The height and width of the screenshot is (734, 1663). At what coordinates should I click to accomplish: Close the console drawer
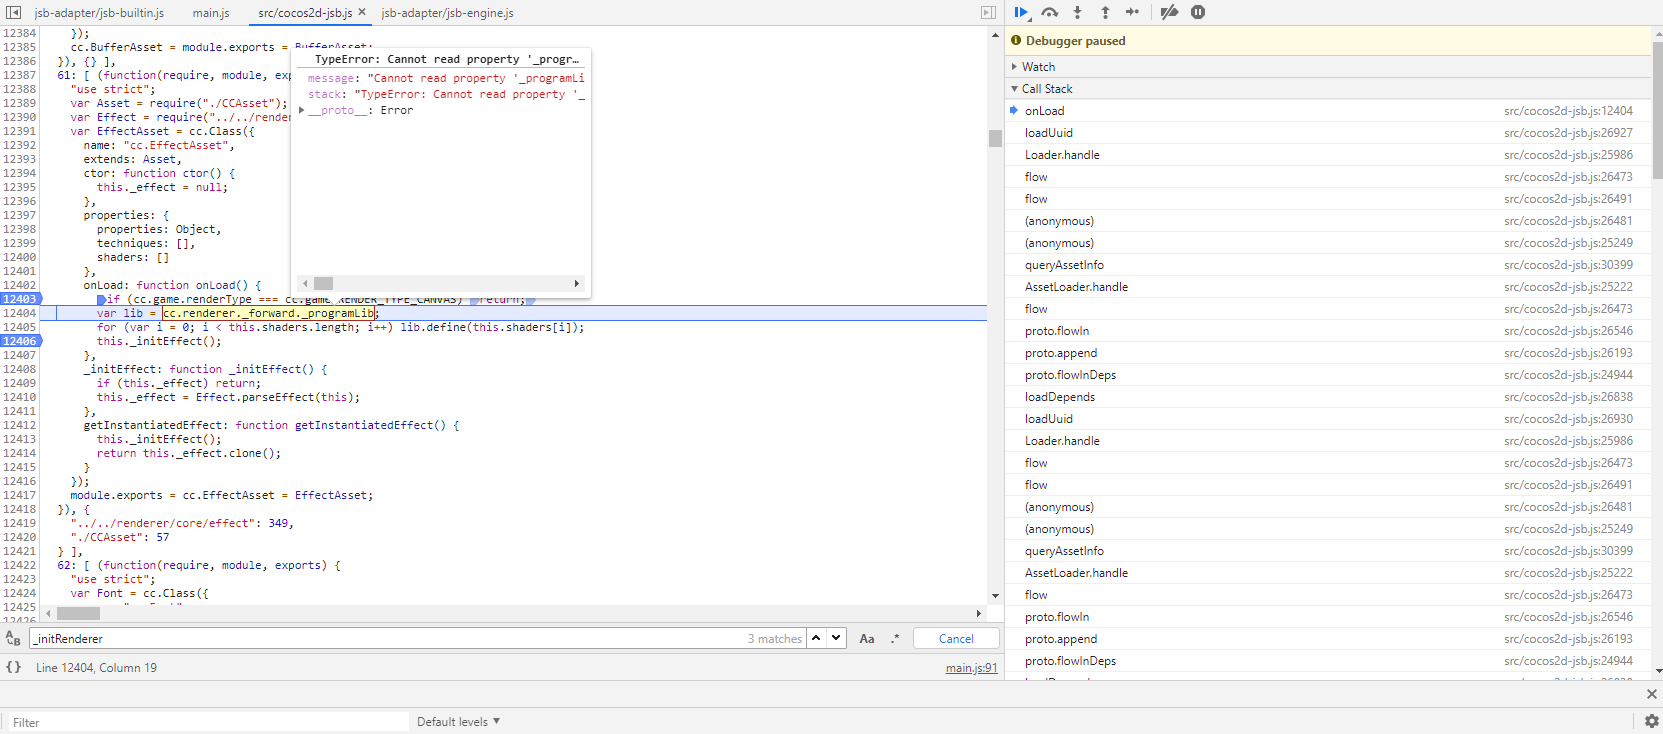click(1651, 694)
